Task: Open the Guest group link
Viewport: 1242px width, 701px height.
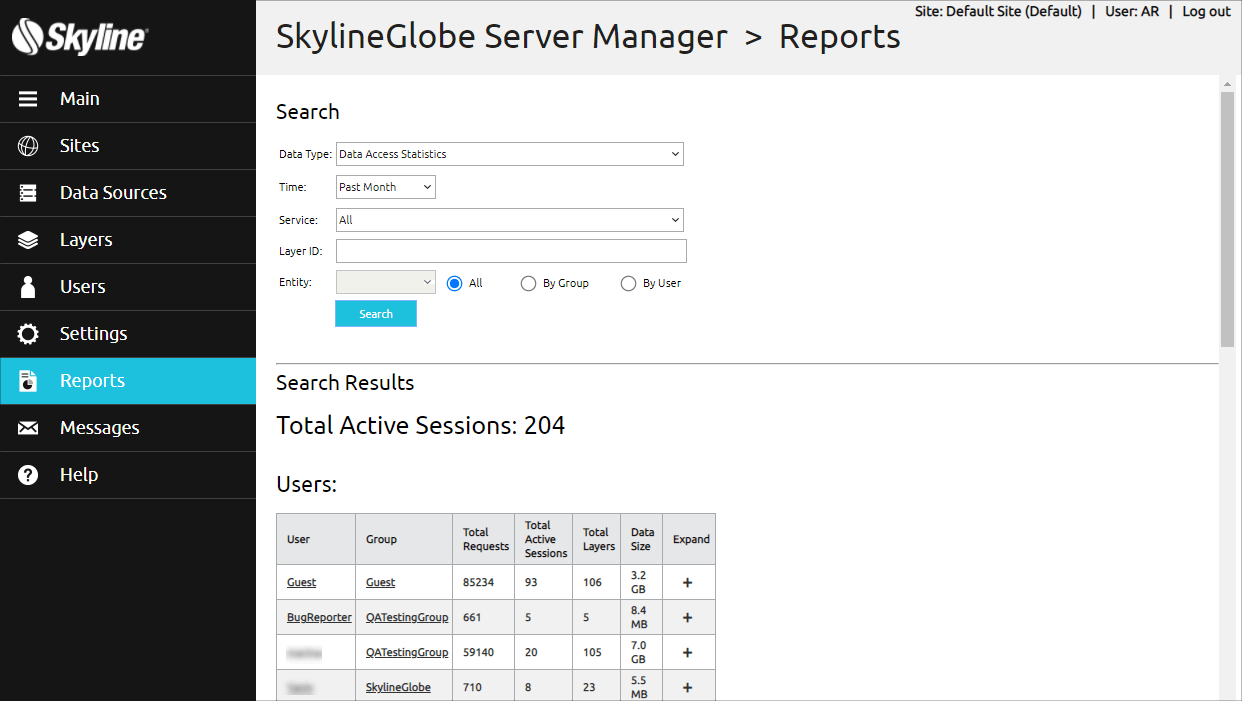Action: tap(380, 583)
